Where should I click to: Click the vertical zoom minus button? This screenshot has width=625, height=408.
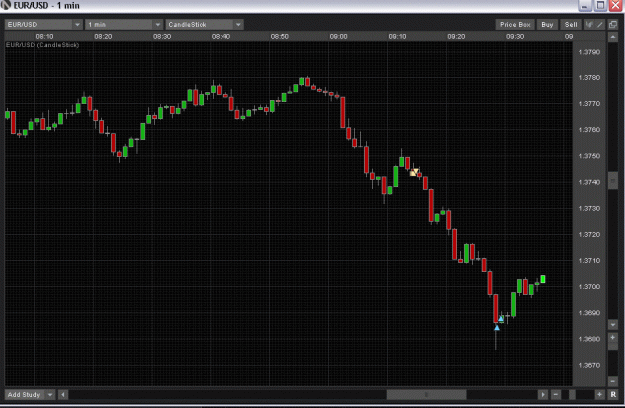click(x=613, y=381)
